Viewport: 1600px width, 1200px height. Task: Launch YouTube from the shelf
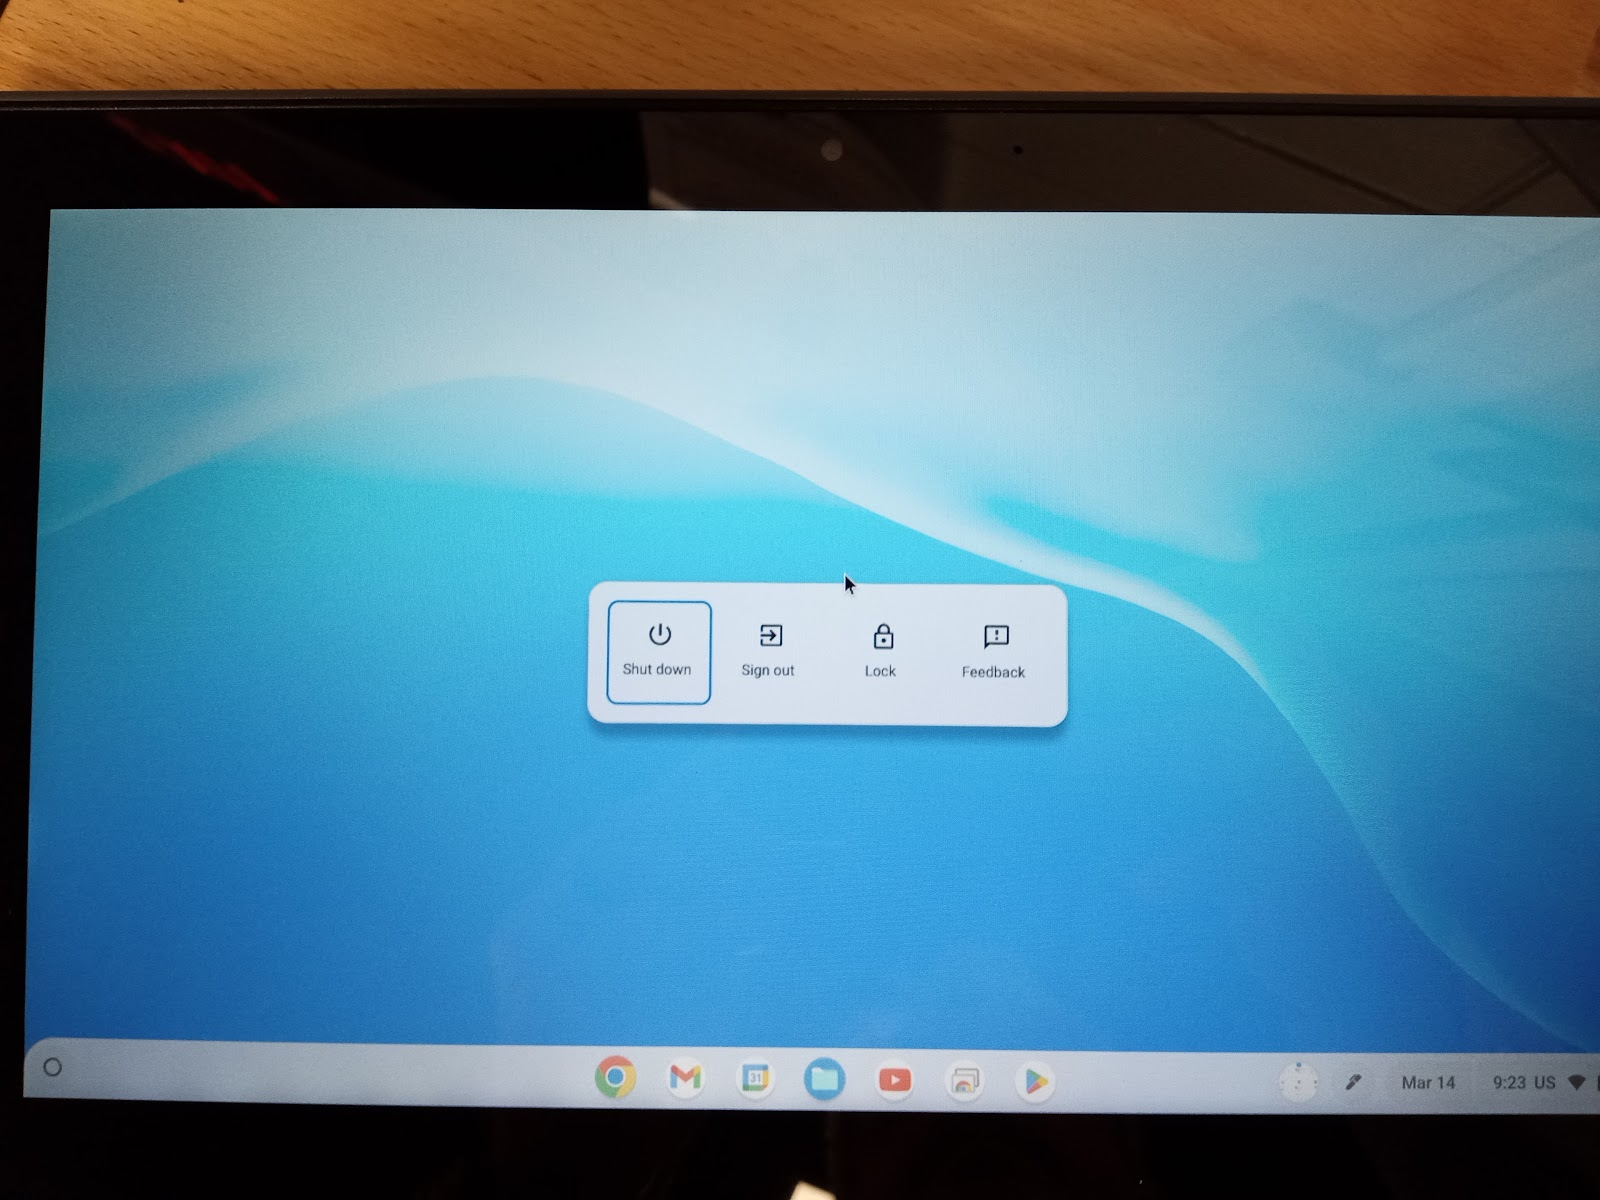tap(895, 1080)
